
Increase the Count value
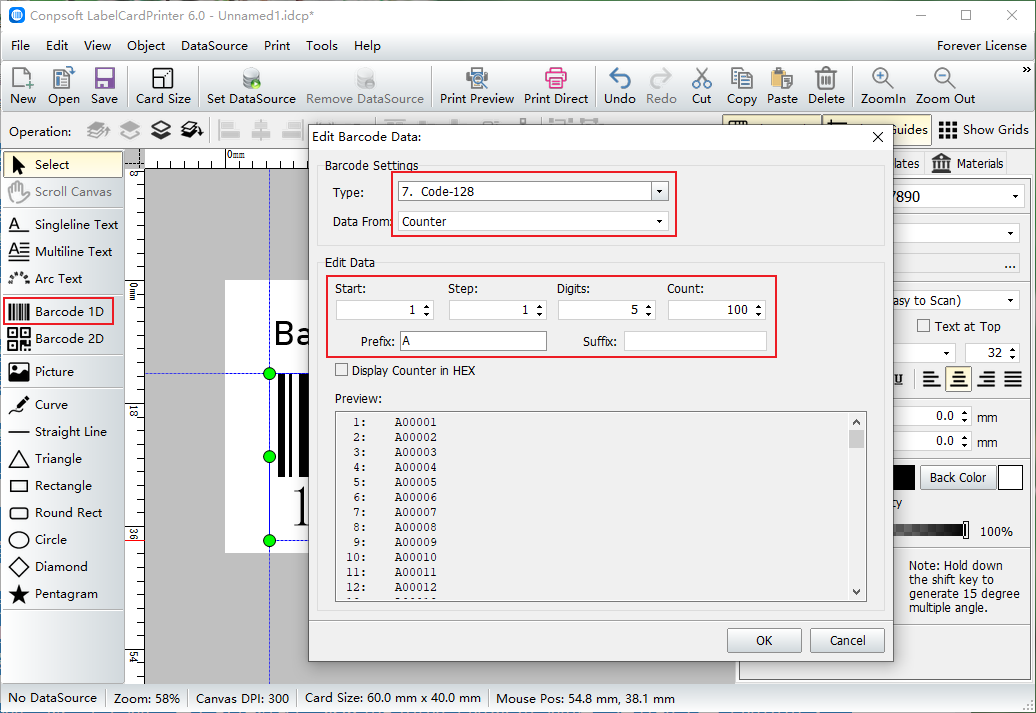pyautogui.click(x=758, y=306)
